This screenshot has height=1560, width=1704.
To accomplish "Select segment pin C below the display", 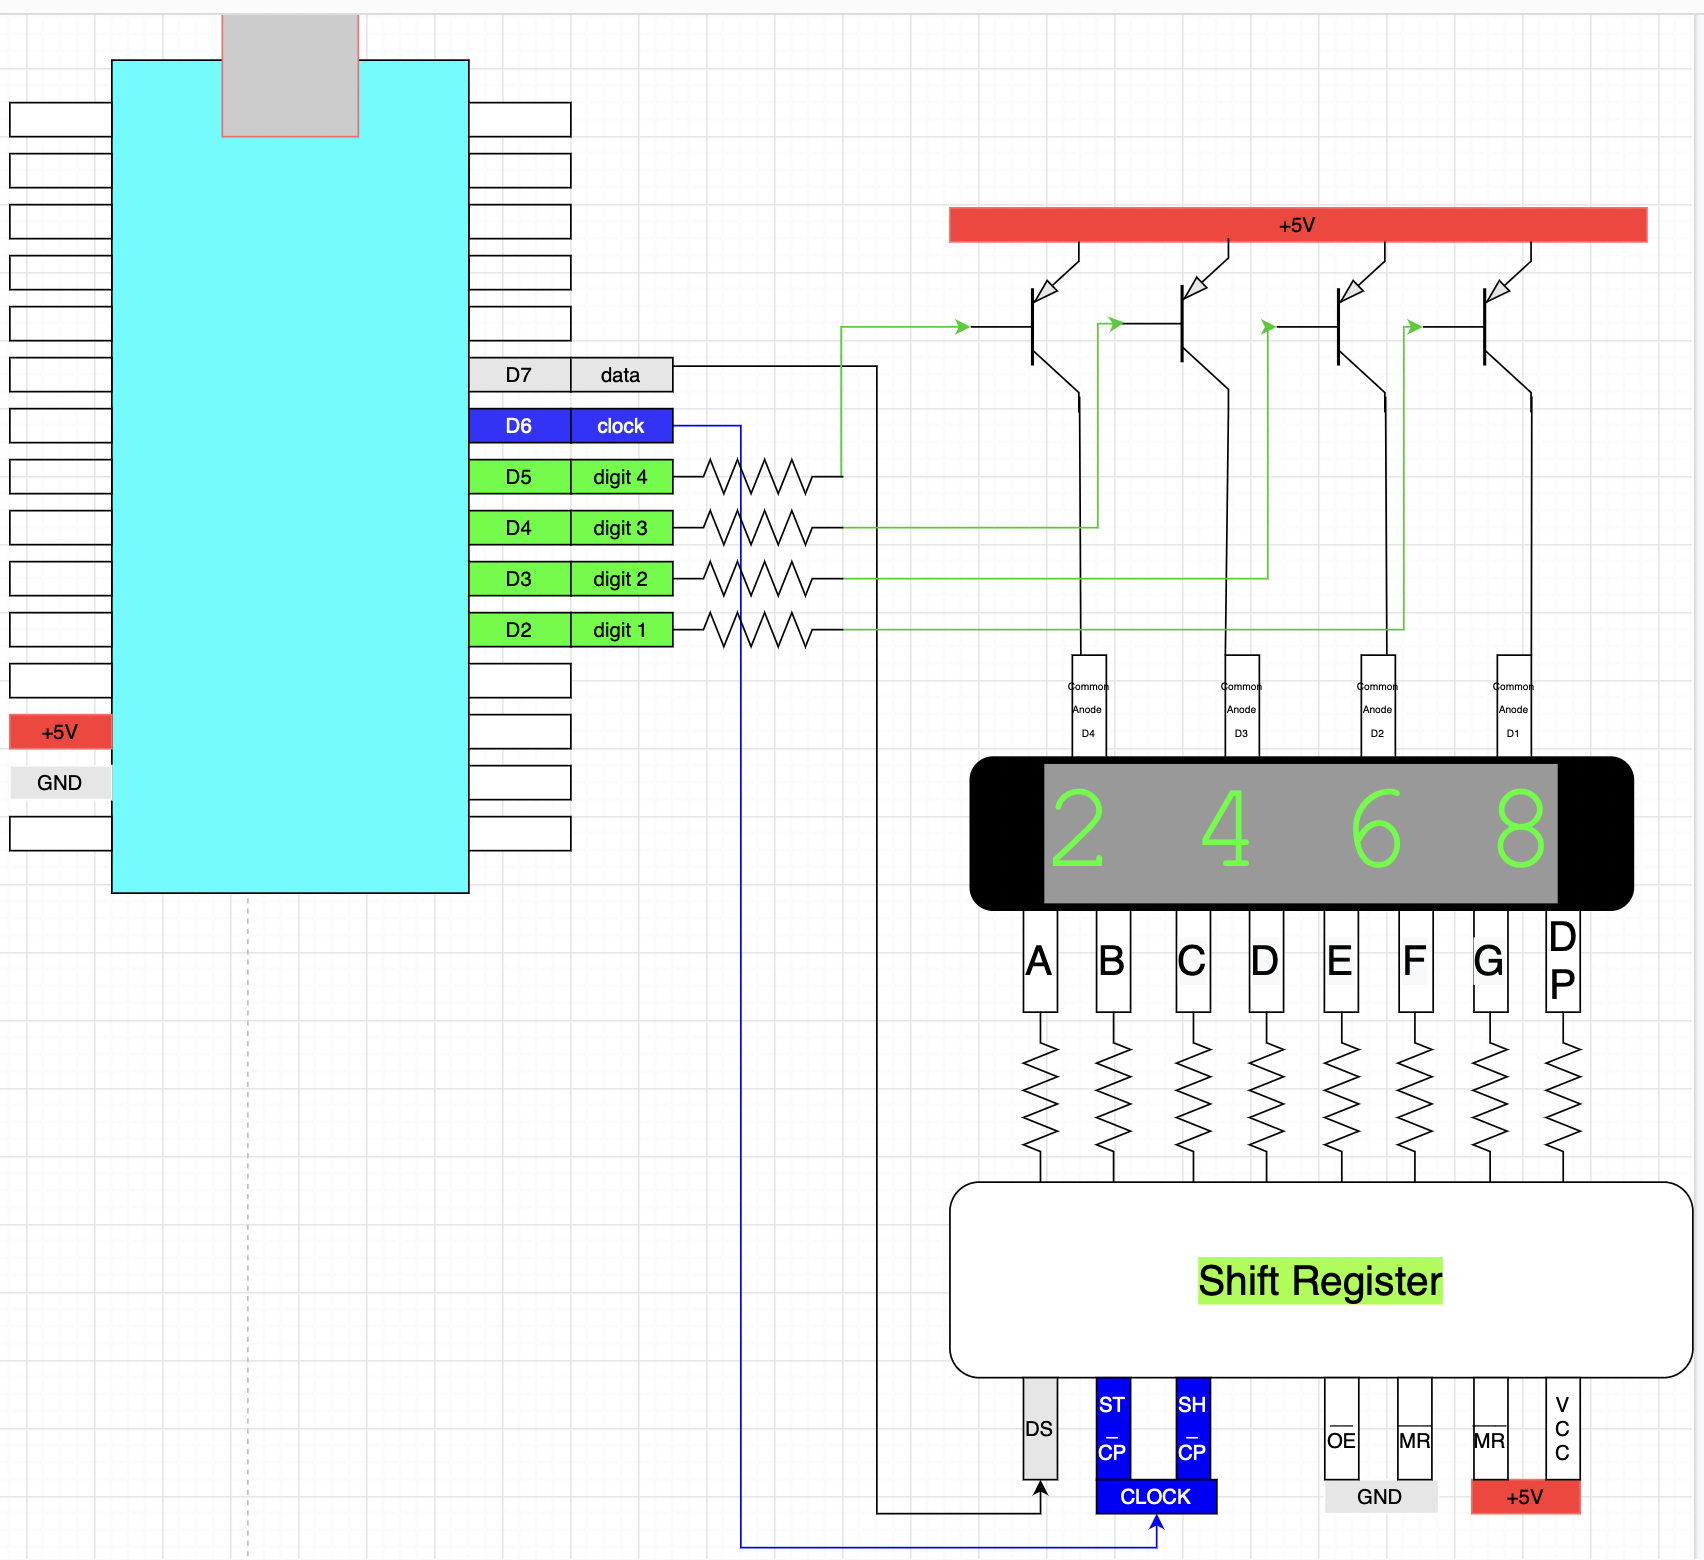I will pos(1193,961).
